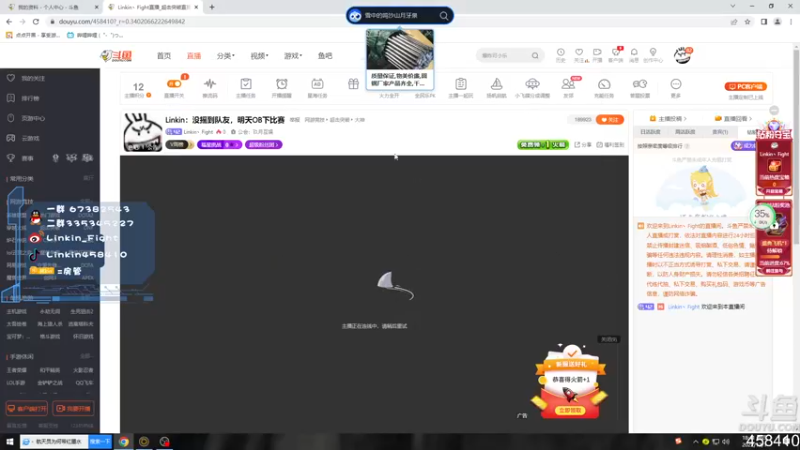Click the streamer avatar thumbnail
800x450 pixels.
(142, 132)
